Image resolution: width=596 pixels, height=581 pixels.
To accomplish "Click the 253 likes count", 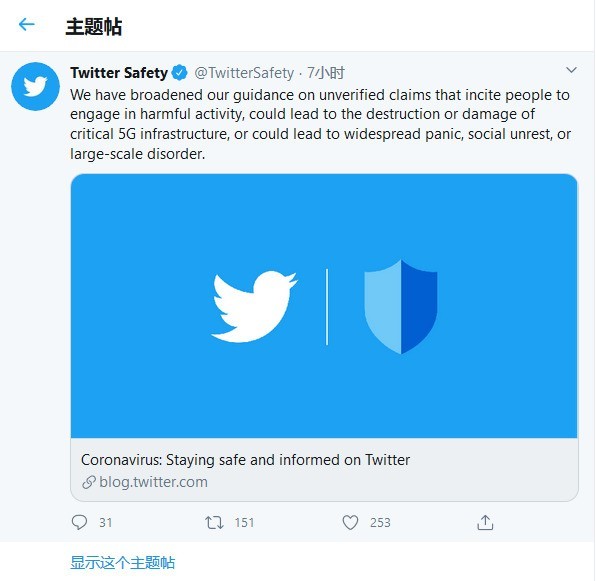I will (x=380, y=523).
